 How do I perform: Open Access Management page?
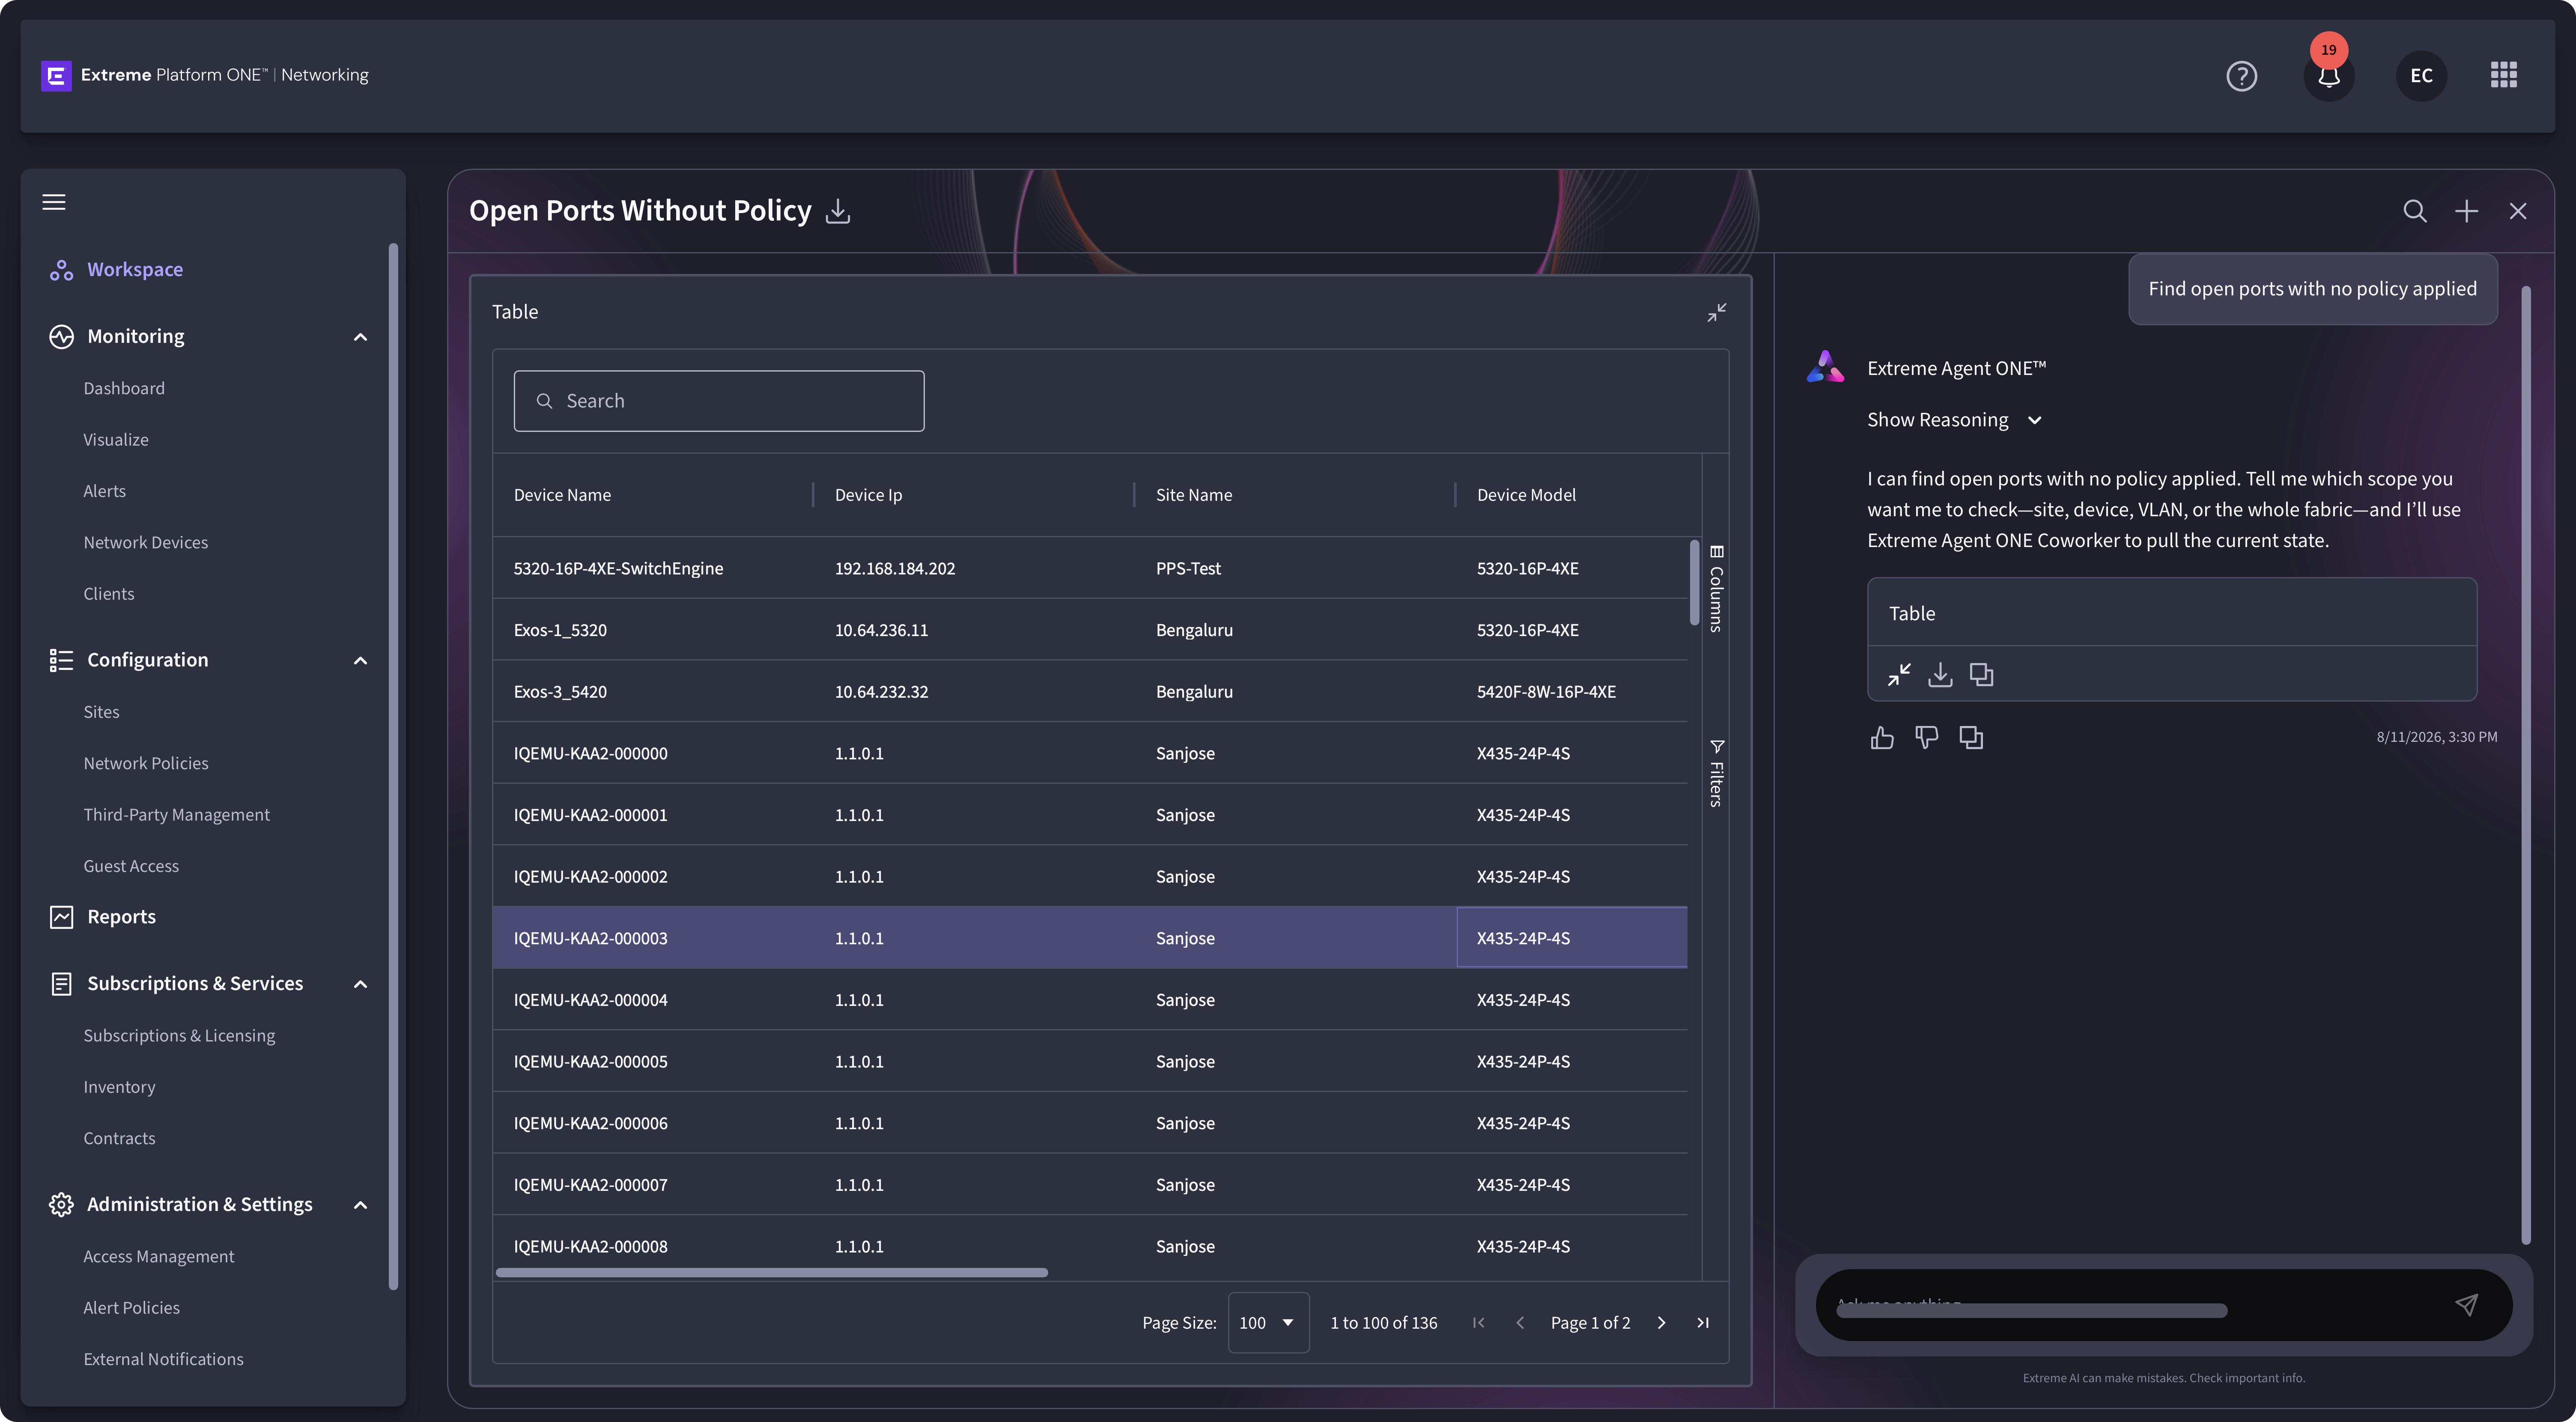click(159, 1257)
